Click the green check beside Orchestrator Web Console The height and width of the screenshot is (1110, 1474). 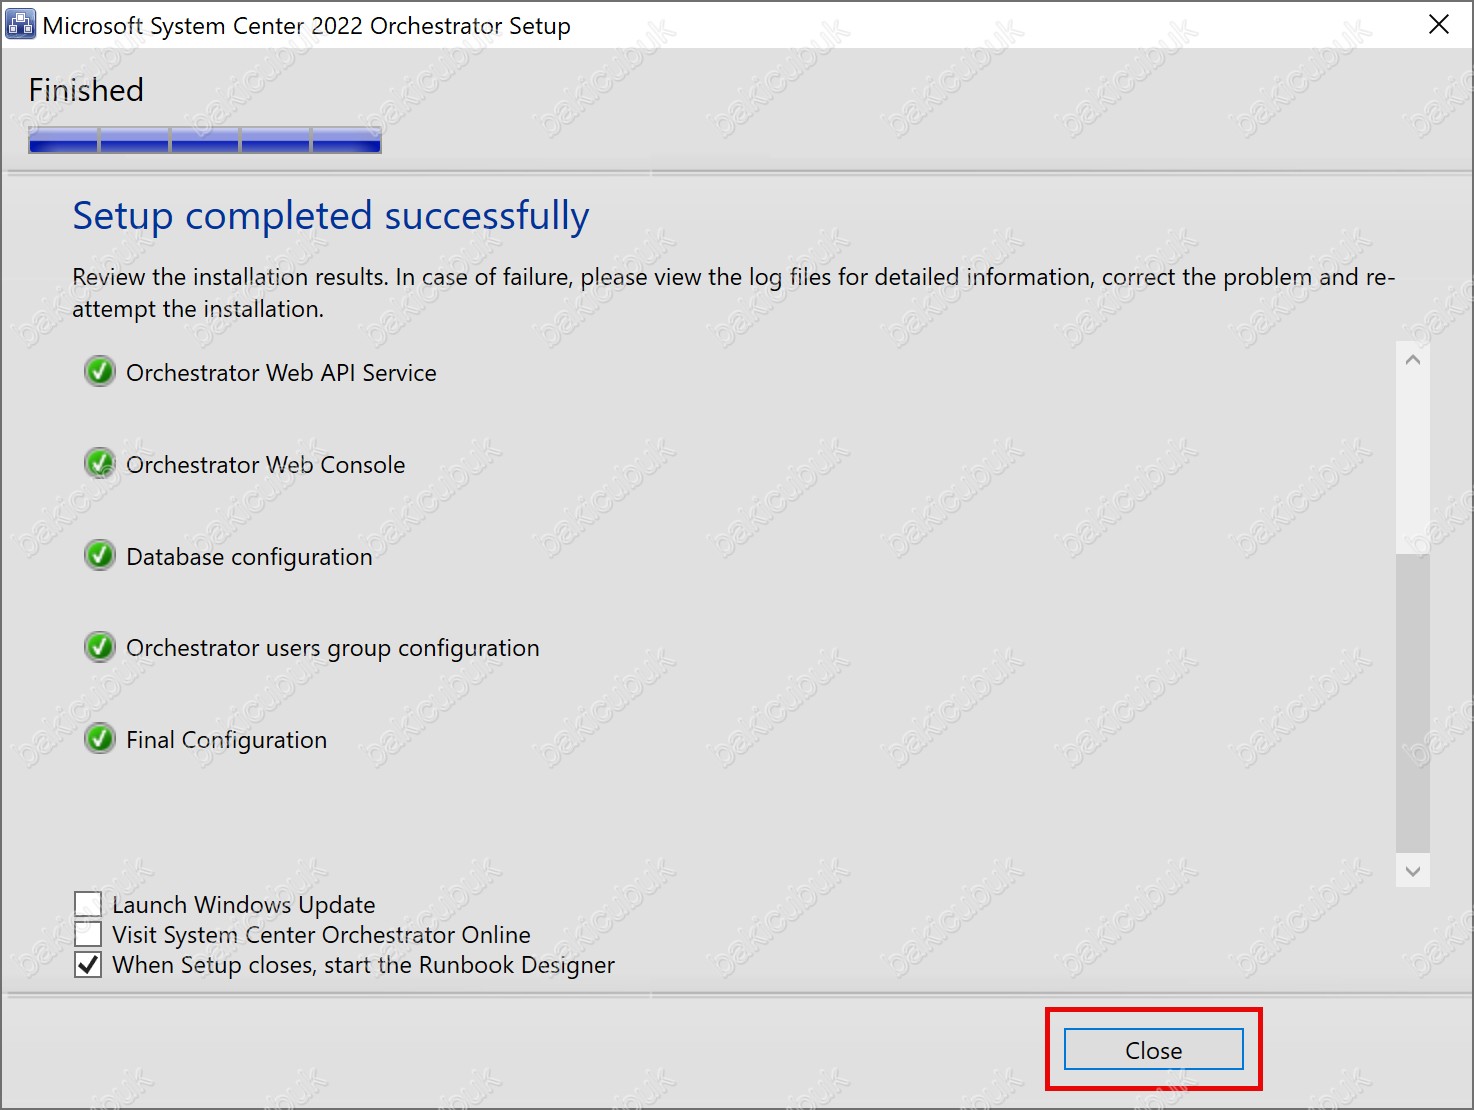pos(99,464)
